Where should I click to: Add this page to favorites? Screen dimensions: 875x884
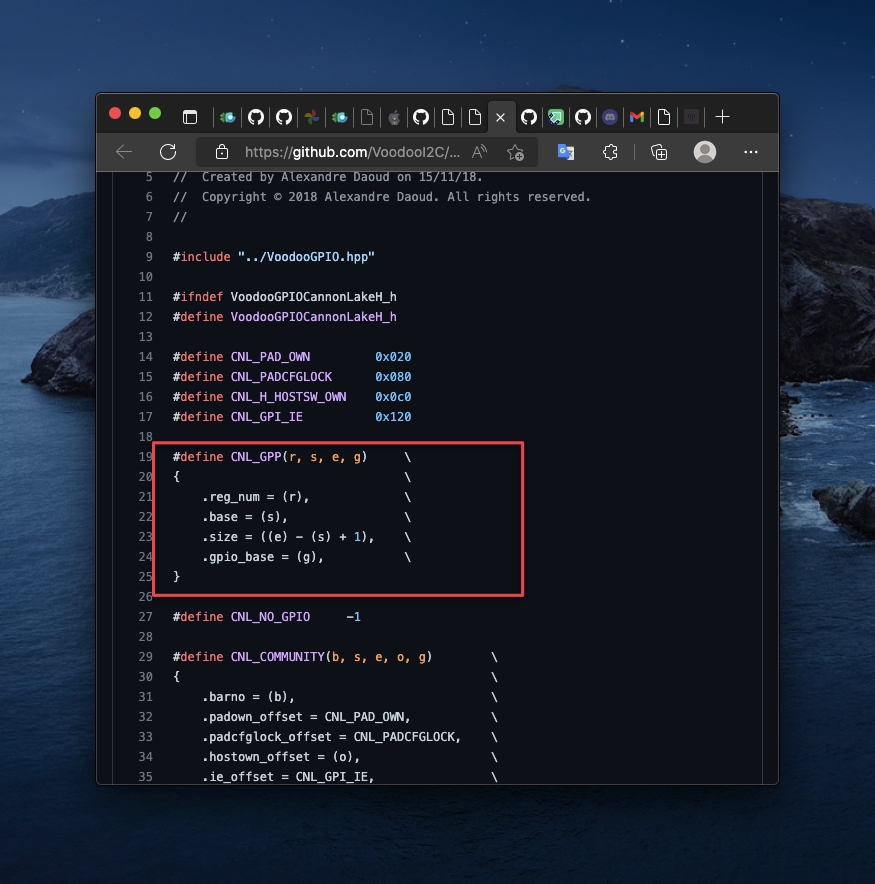[515, 152]
